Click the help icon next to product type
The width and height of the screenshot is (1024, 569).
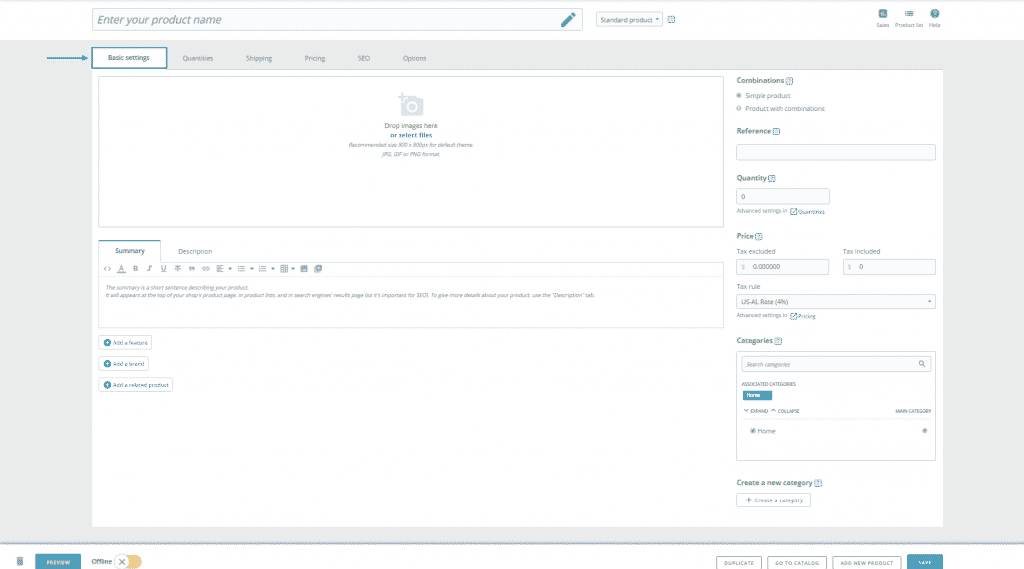[671, 20]
